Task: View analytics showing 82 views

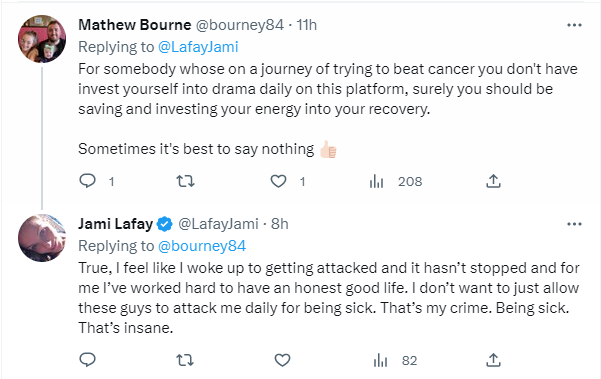Action: [395, 361]
